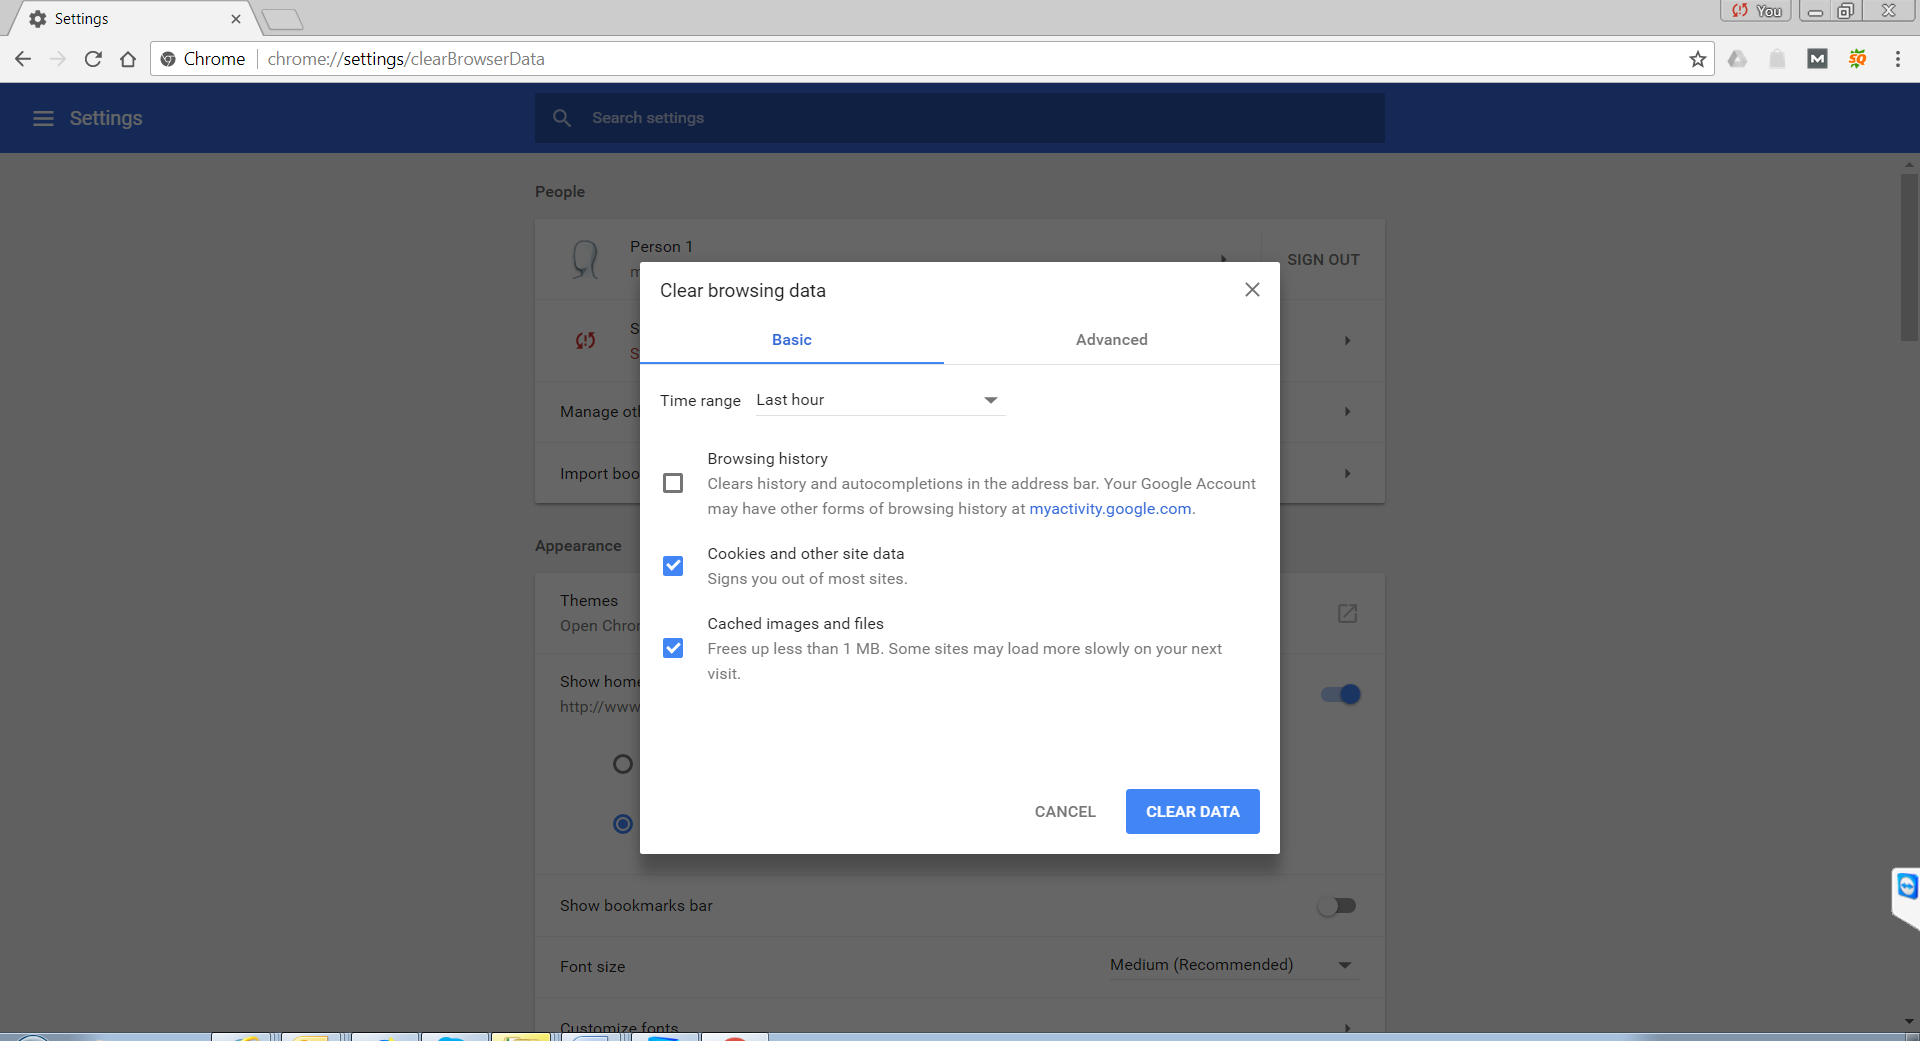The image size is (1920, 1041).
Task: Toggle the Show bookmarks bar switch
Action: tap(1337, 906)
